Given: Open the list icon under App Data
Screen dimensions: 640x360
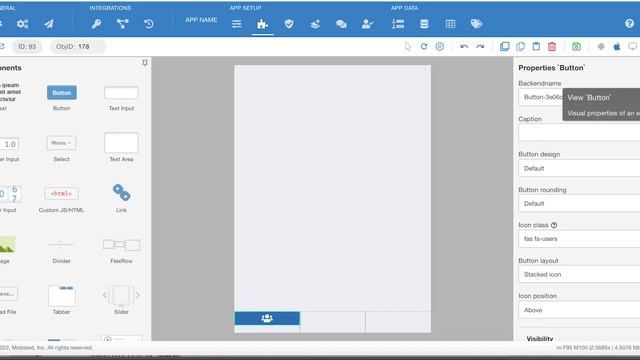Looking at the screenshot, I should tap(398, 24).
